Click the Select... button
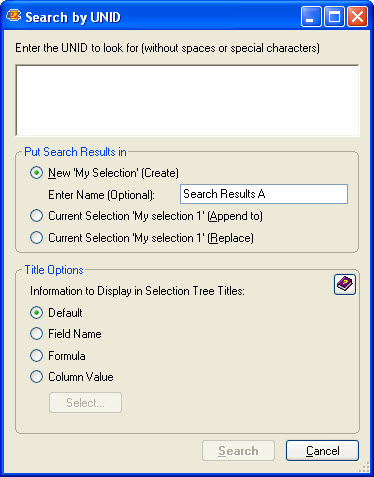The image size is (374, 477). coord(85,403)
